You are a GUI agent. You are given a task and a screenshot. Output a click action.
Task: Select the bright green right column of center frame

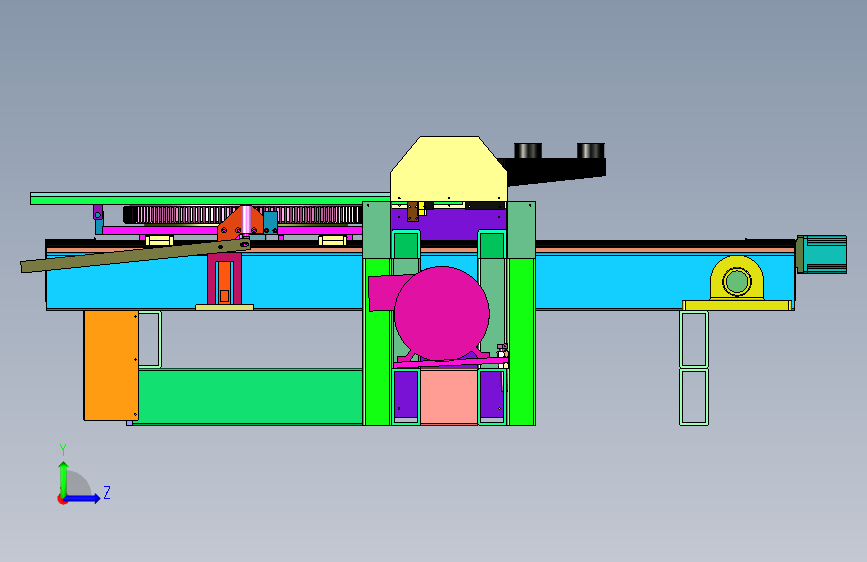521,341
